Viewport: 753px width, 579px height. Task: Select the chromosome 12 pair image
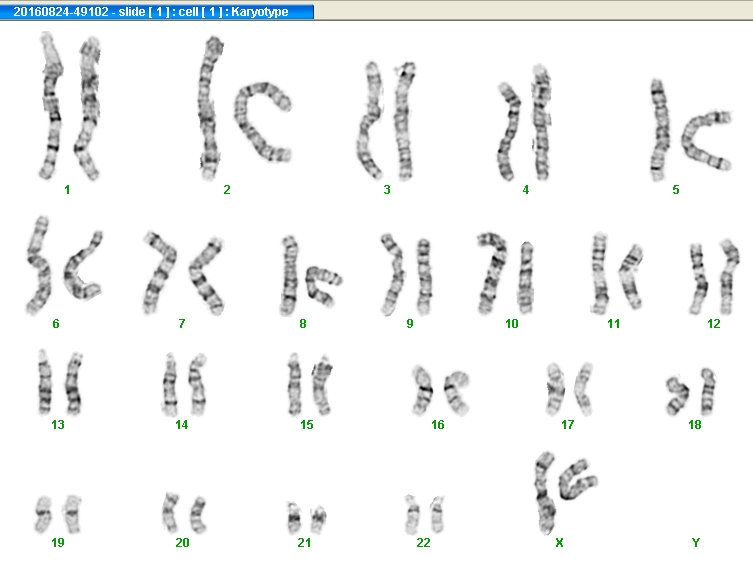pos(714,277)
